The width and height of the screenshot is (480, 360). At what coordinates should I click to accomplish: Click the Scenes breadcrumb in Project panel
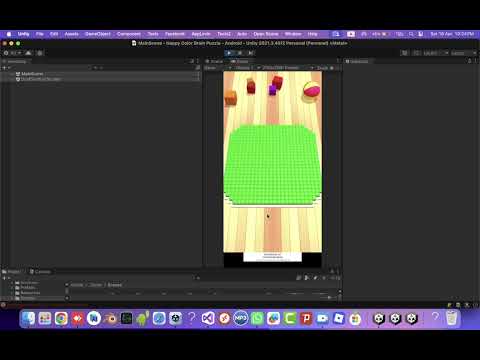click(115, 285)
